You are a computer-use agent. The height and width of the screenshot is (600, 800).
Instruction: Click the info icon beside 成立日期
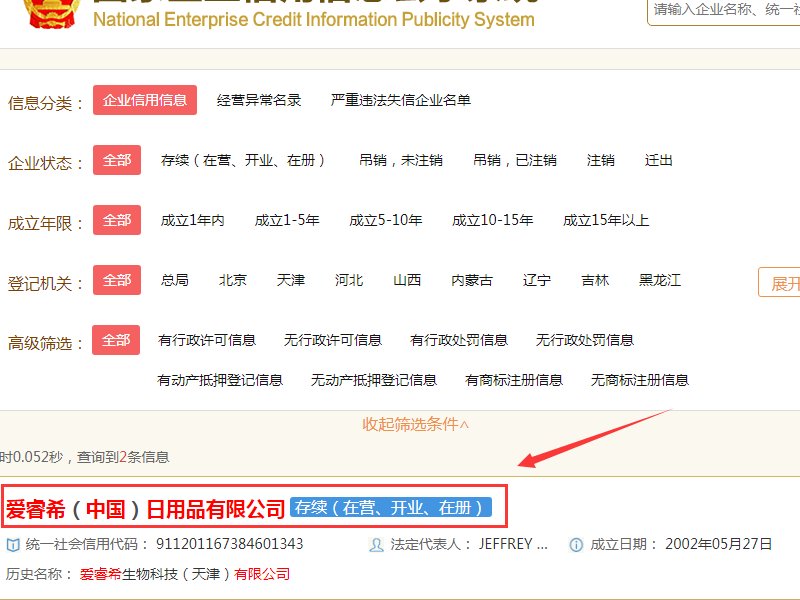pyautogui.click(x=576, y=545)
